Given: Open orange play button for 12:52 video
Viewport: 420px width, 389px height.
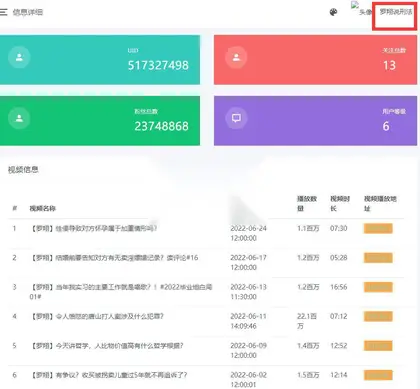Looking at the screenshot, I should click(x=378, y=346).
